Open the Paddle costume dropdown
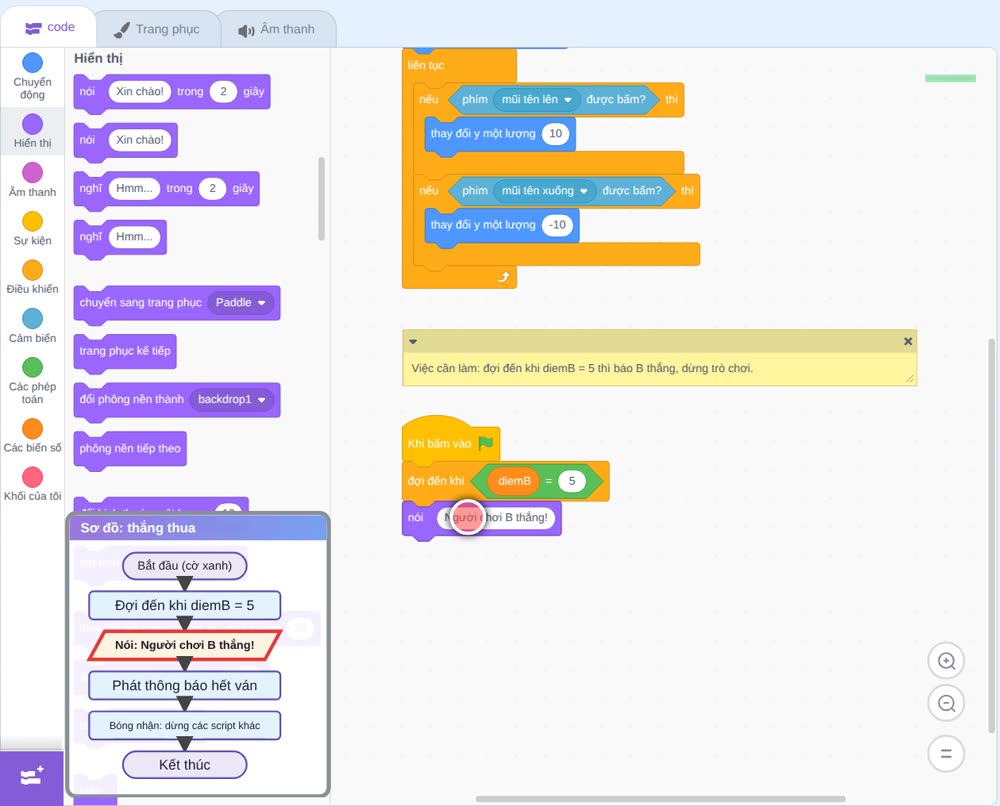Image resolution: width=1000 pixels, height=806 pixels. point(241,302)
